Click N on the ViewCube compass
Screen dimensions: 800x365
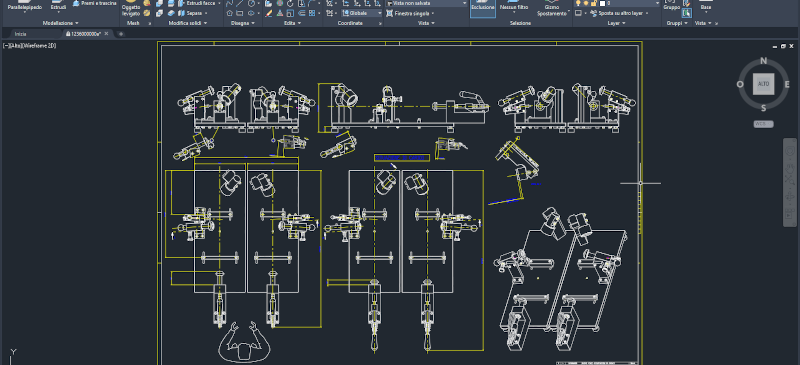pyautogui.click(x=763, y=61)
